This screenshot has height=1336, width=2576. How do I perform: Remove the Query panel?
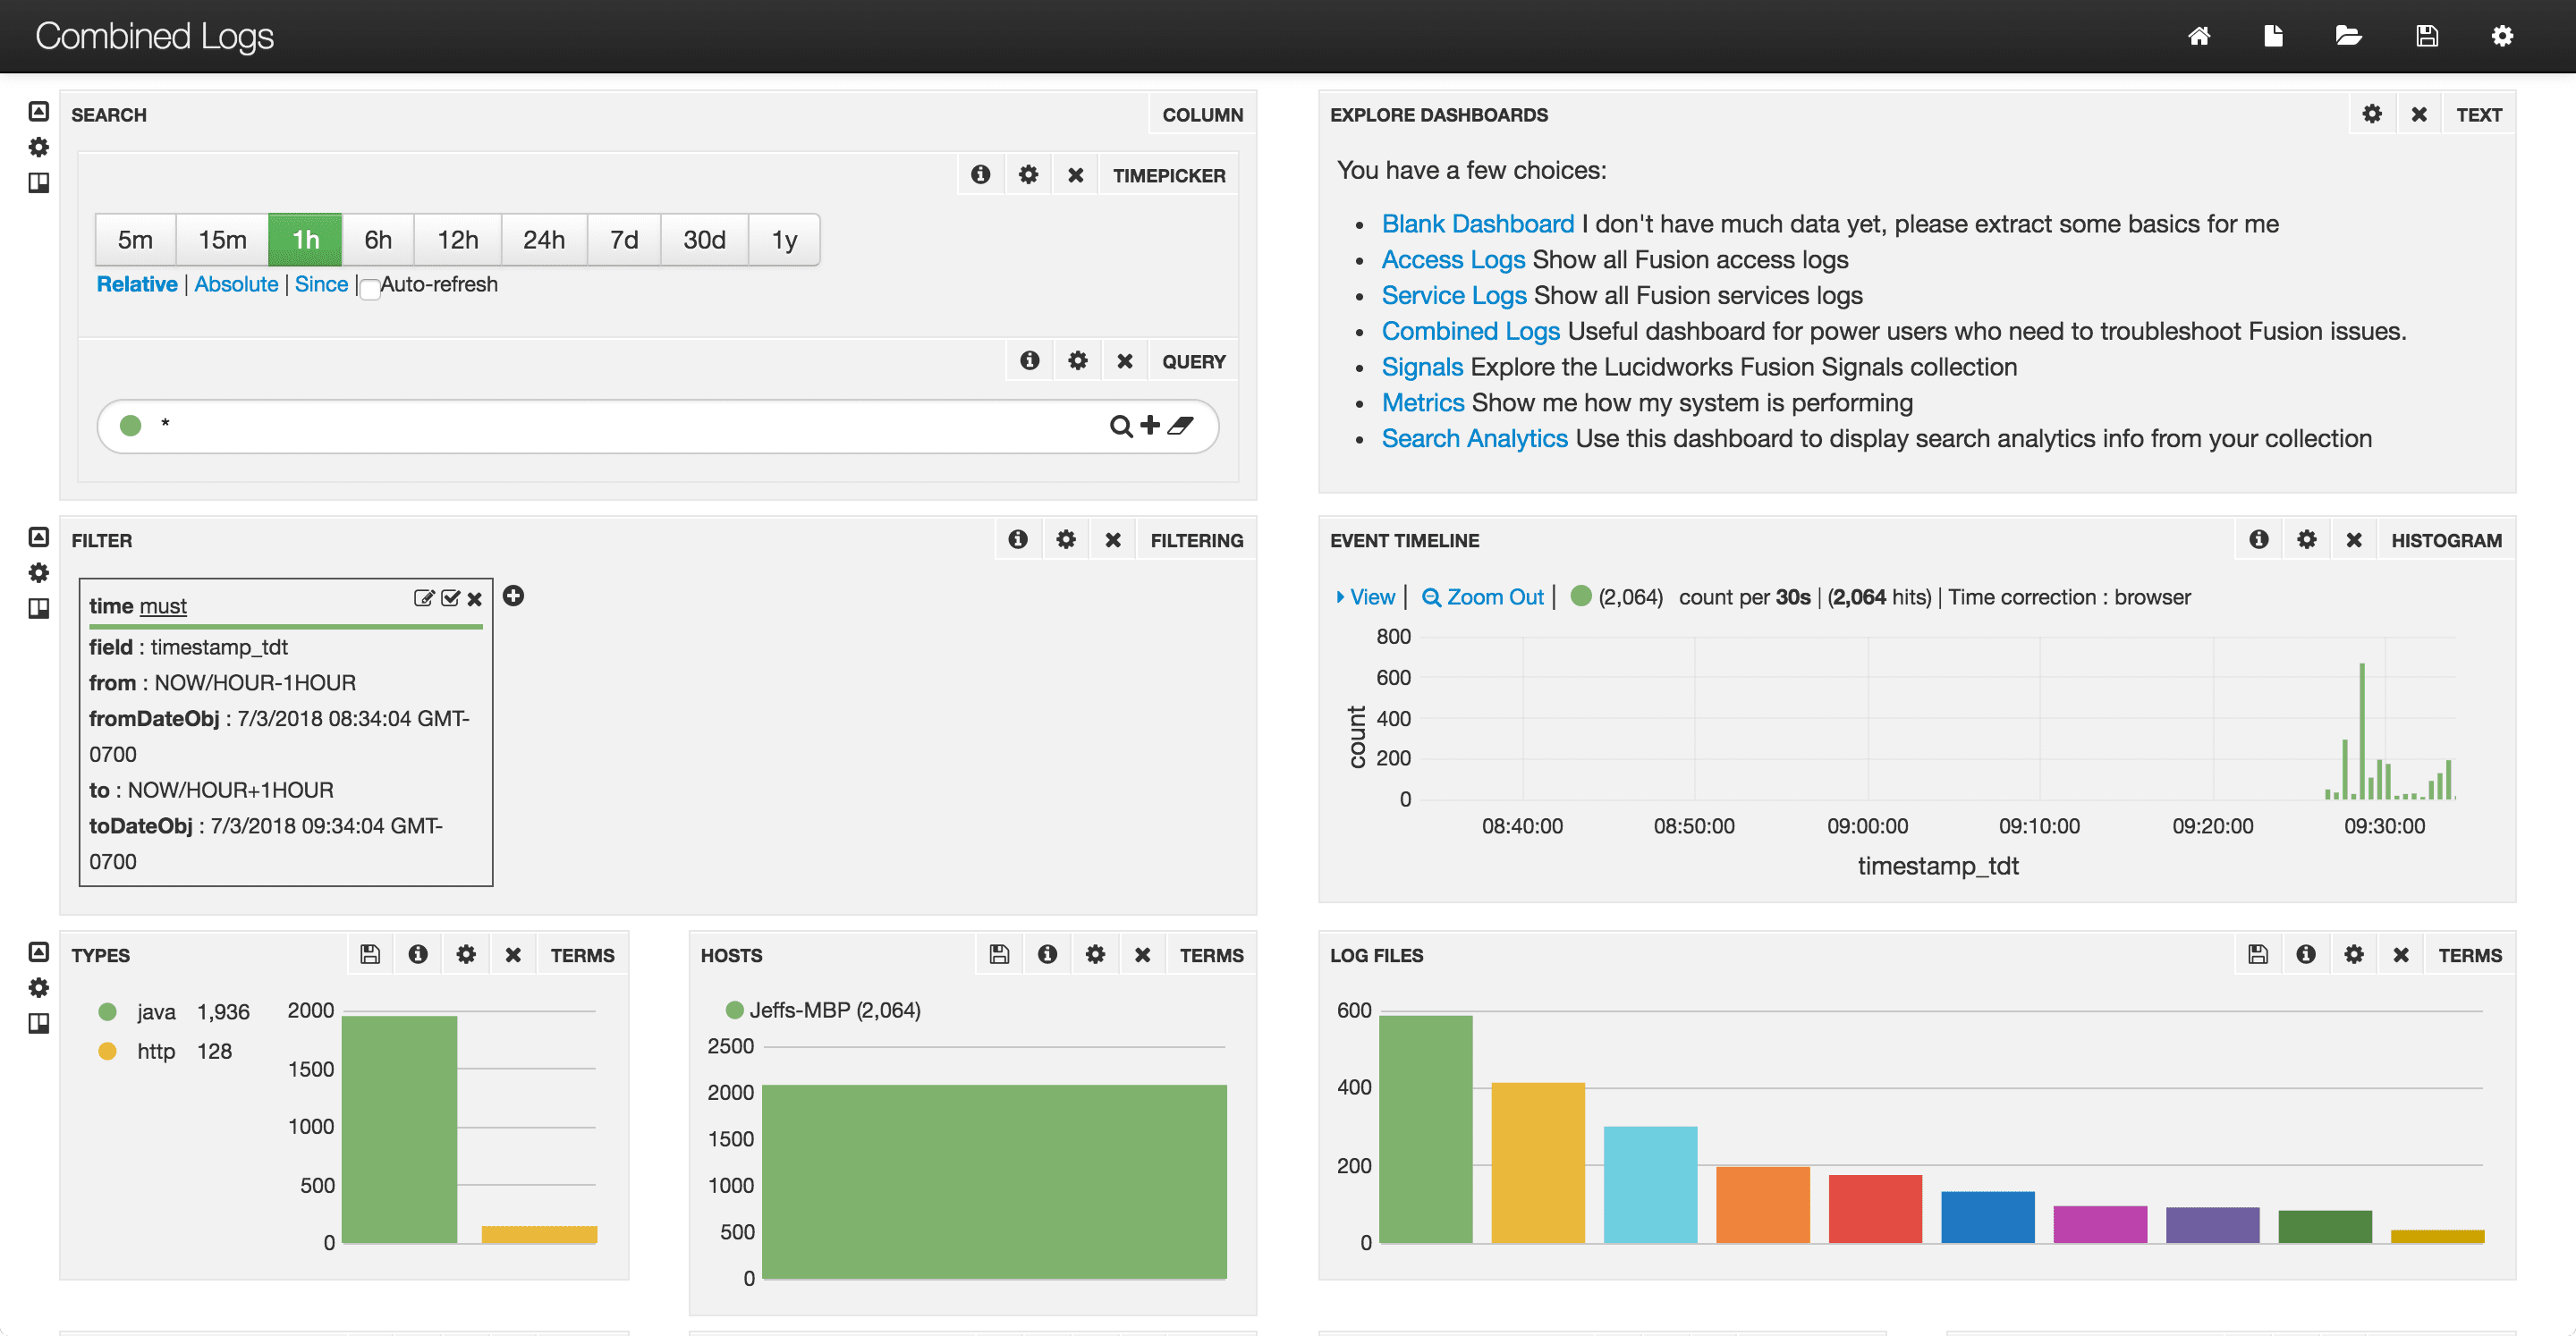[1124, 361]
